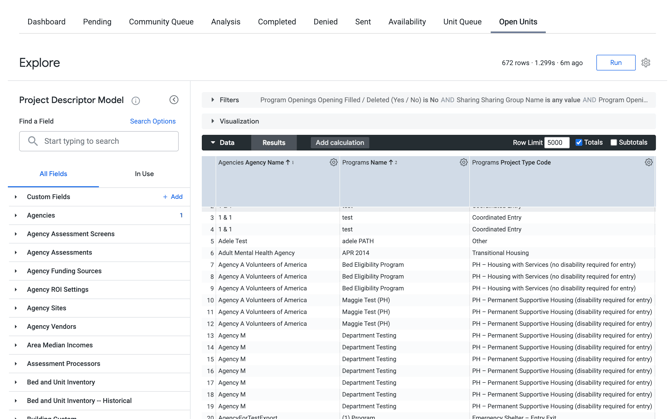Expand Agency ROI Settings group

click(16, 290)
